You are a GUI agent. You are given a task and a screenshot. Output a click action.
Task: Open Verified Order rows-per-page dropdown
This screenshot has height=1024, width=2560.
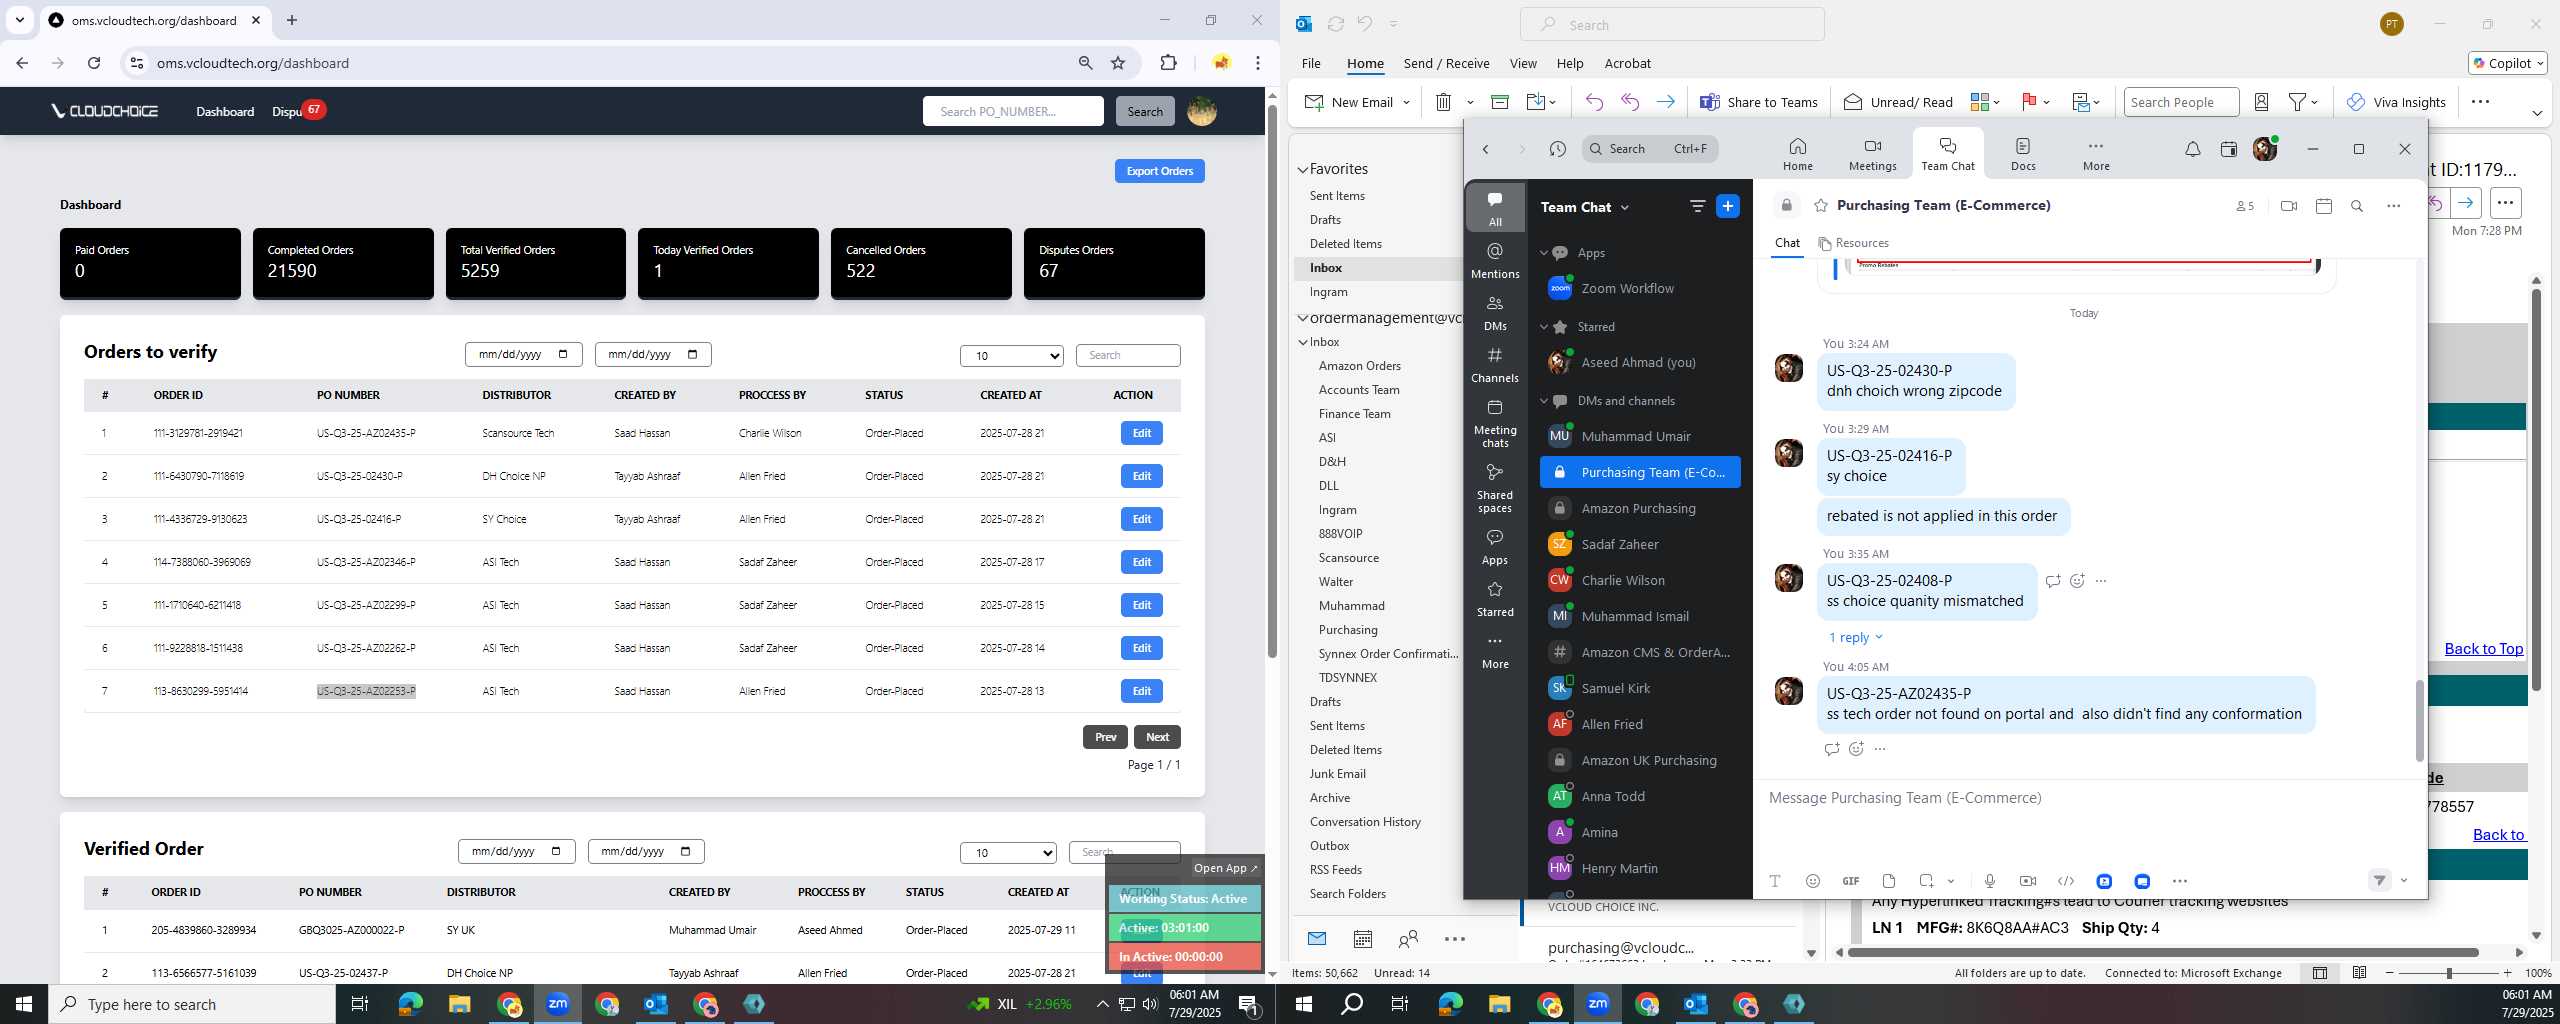tap(1008, 852)
